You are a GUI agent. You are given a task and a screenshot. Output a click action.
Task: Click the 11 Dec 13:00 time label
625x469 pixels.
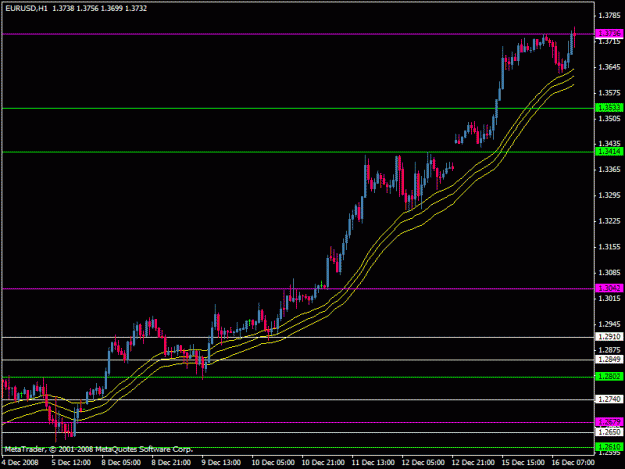click(x=373, y=462)
